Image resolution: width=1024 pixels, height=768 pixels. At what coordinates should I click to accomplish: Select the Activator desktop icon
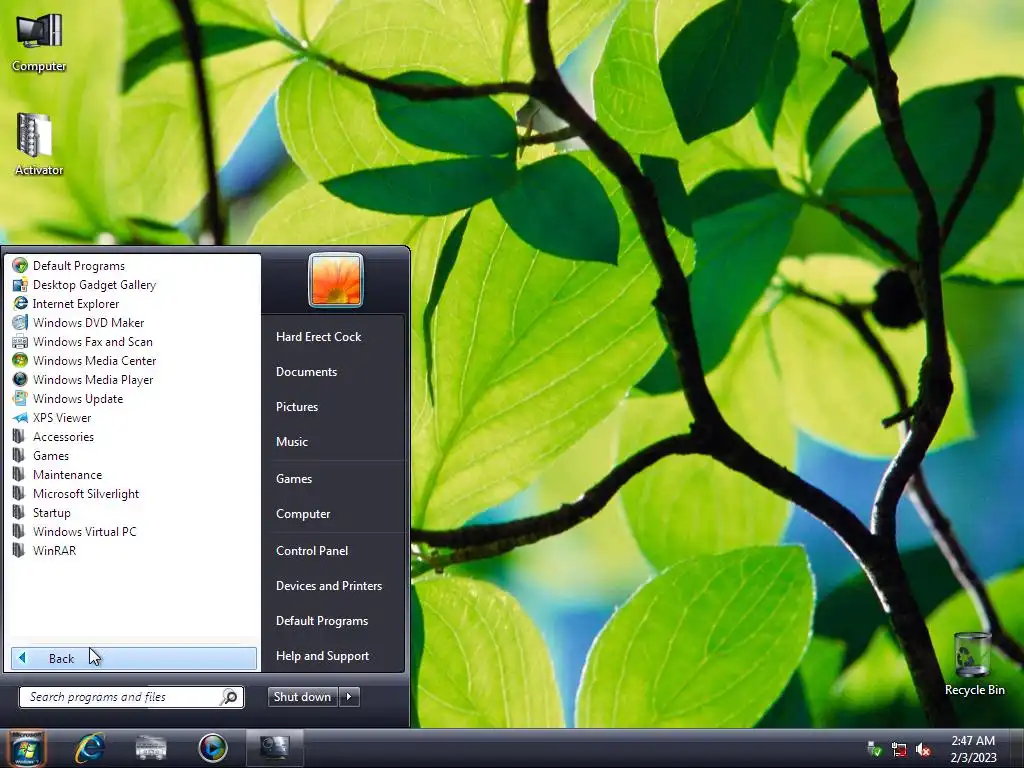coord(39,144)
